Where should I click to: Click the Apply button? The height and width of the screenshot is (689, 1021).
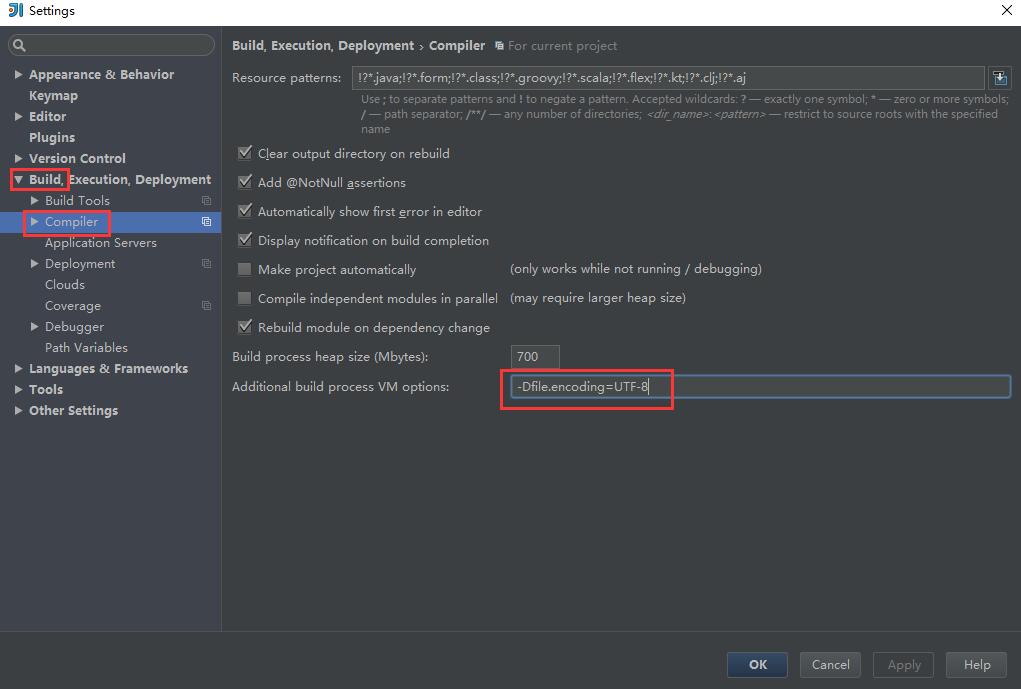click(x=904, y=665)
